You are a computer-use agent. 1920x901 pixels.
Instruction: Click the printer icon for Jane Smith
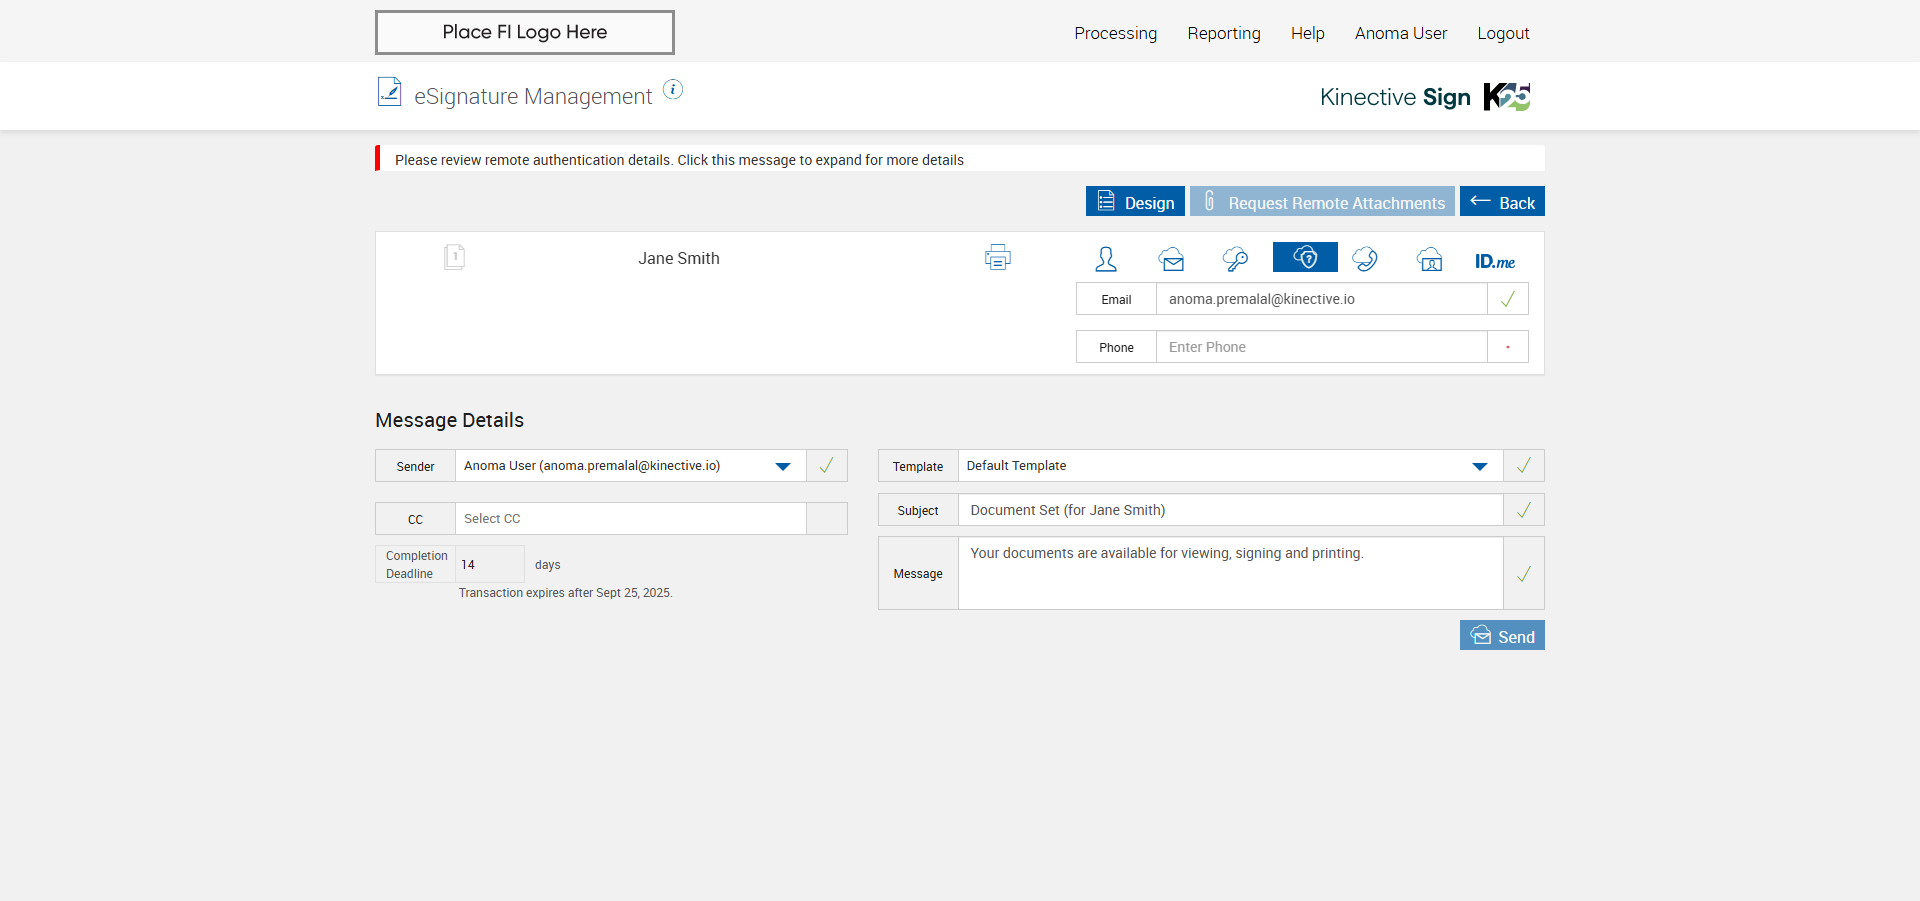997,258
